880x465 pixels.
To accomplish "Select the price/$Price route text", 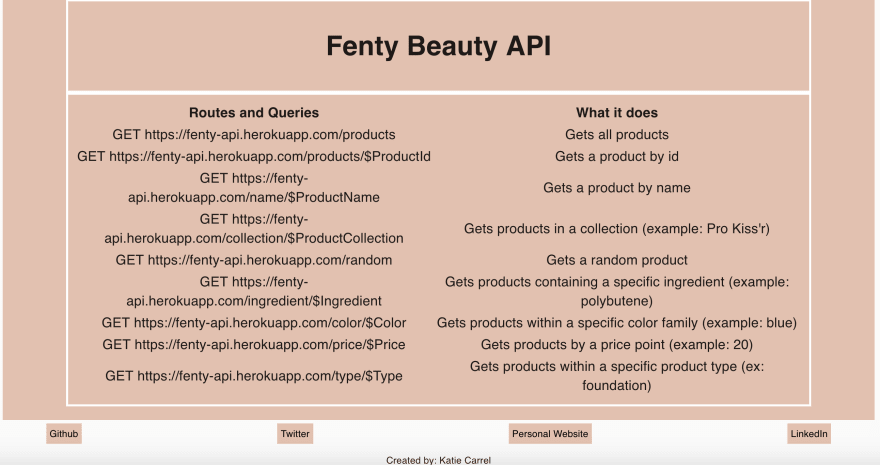I will pyautogui.click(x=254, y=345).
